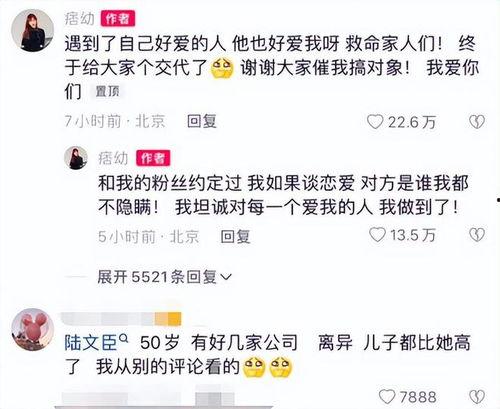Tap the 作者 badge on top comment
This screenshot has height=409, width=500.
point(118,18)
